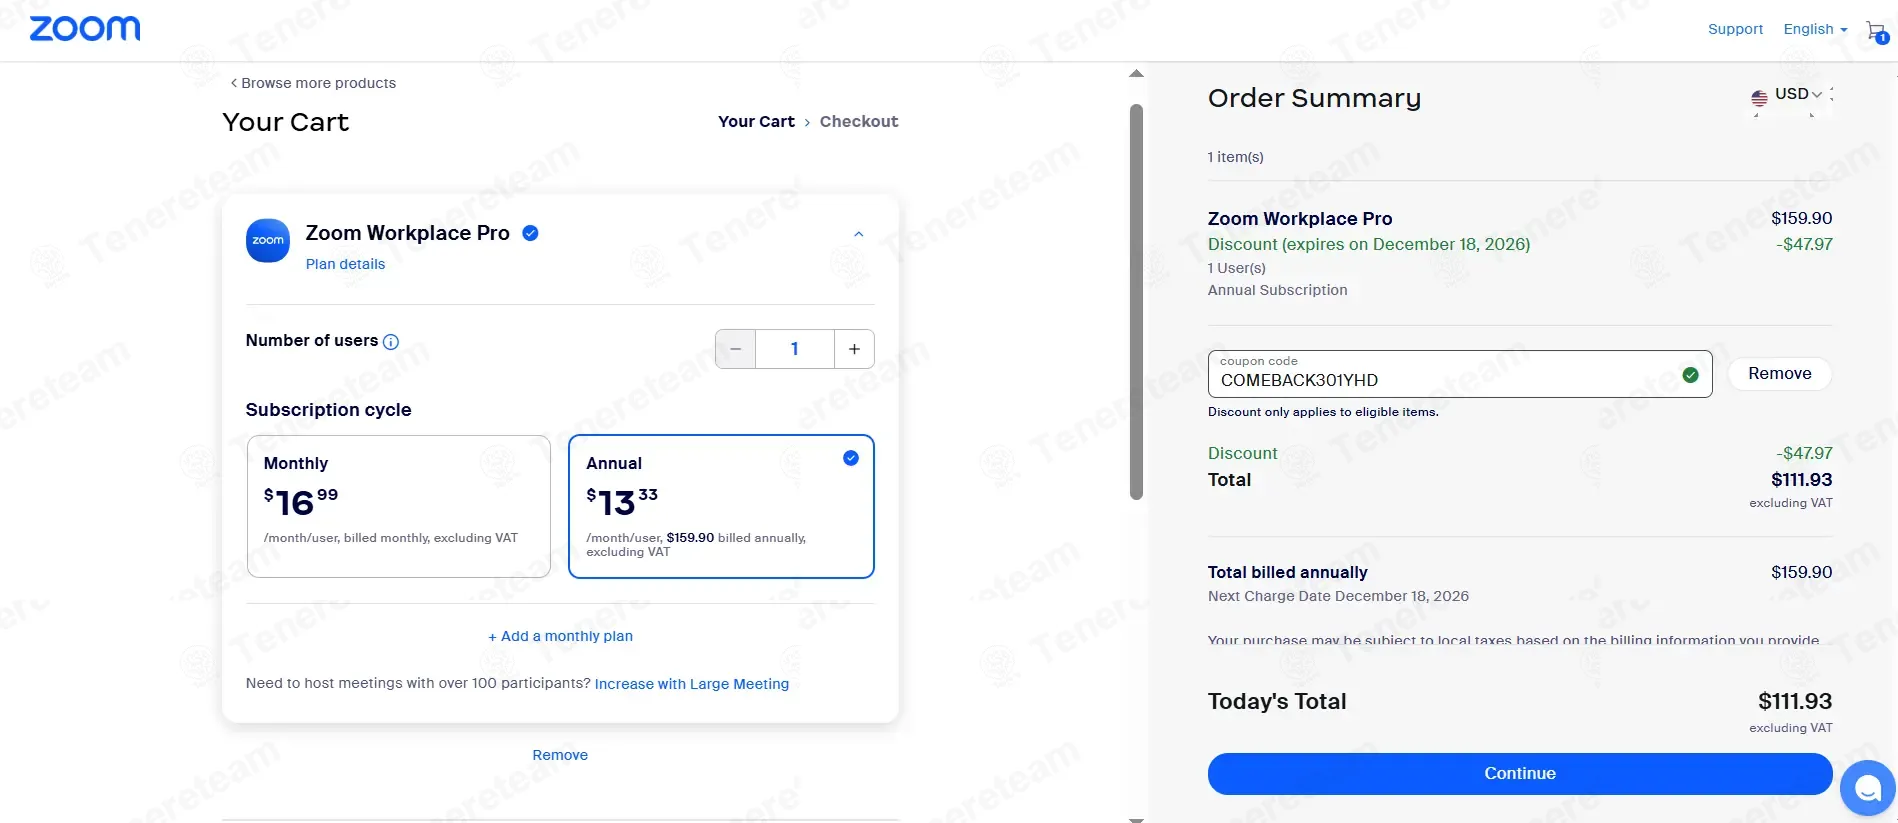Collapse the Zoom Workplace Pro card
This screenshot has width=1898, height=823.
[858, 234]
